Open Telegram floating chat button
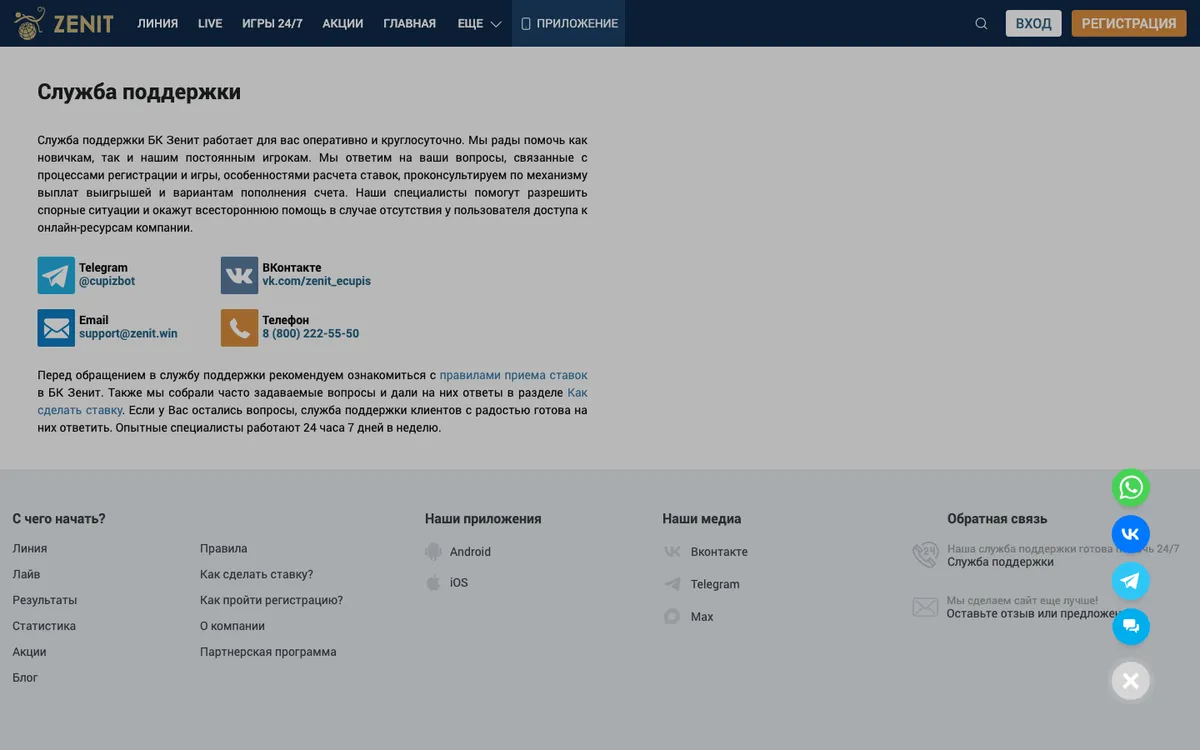The height and width of the screenshot is (750, 1200). (x=1131, y=581)
